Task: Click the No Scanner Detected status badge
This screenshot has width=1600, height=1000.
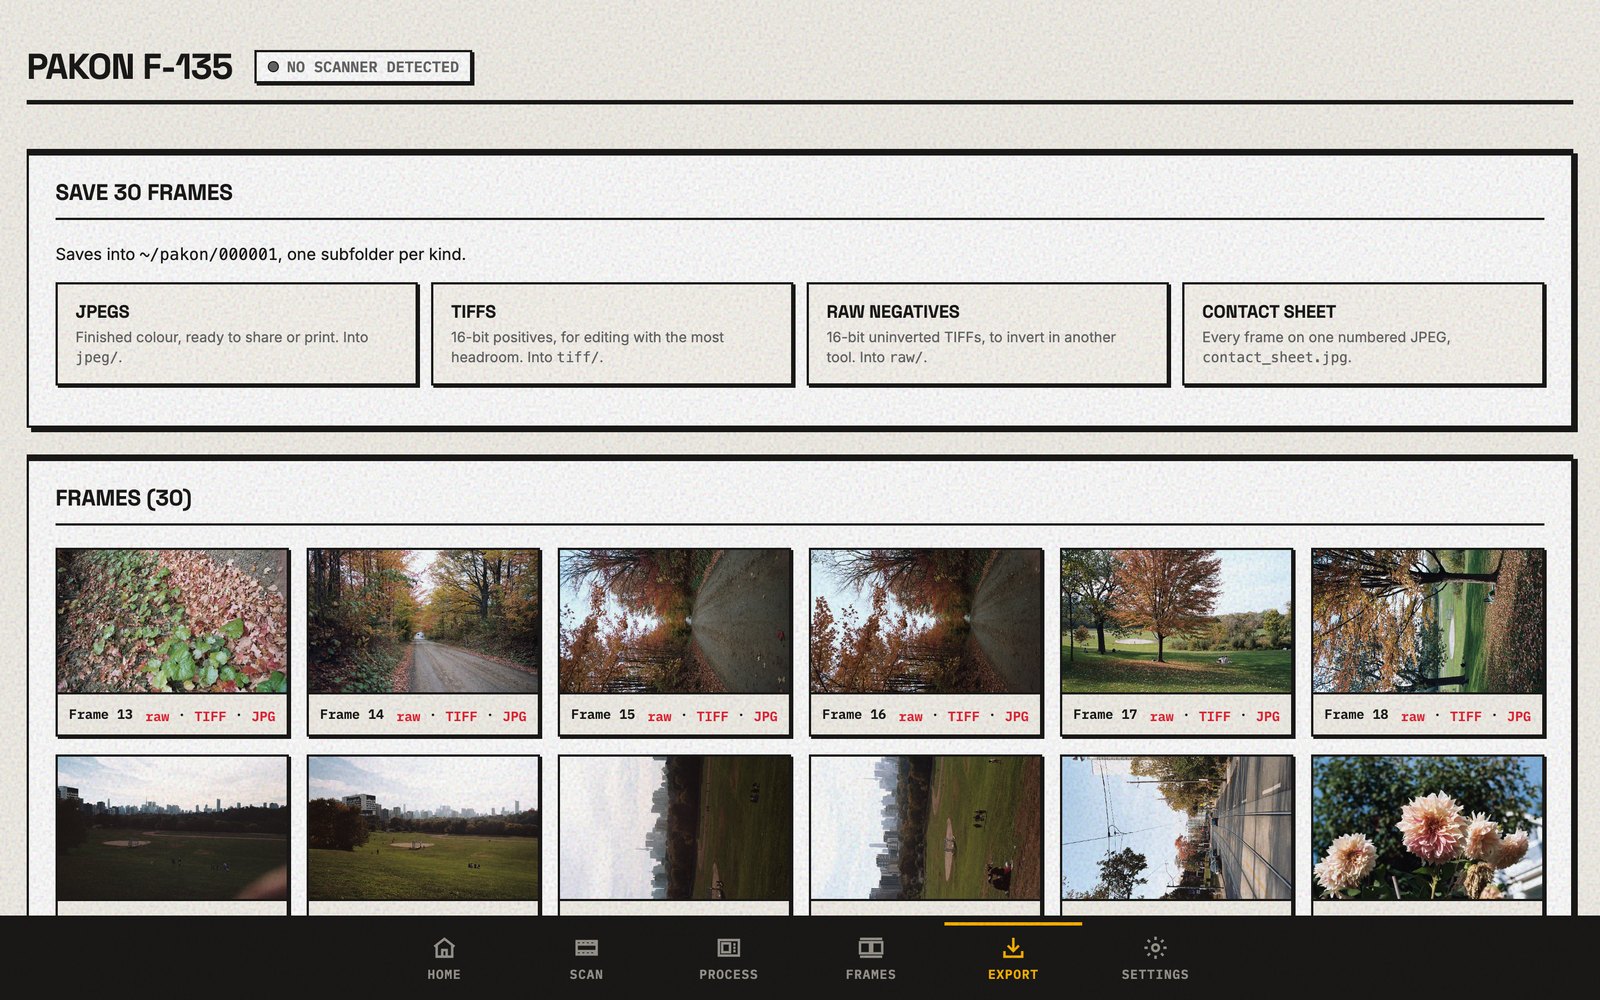Action: point(363,67)
